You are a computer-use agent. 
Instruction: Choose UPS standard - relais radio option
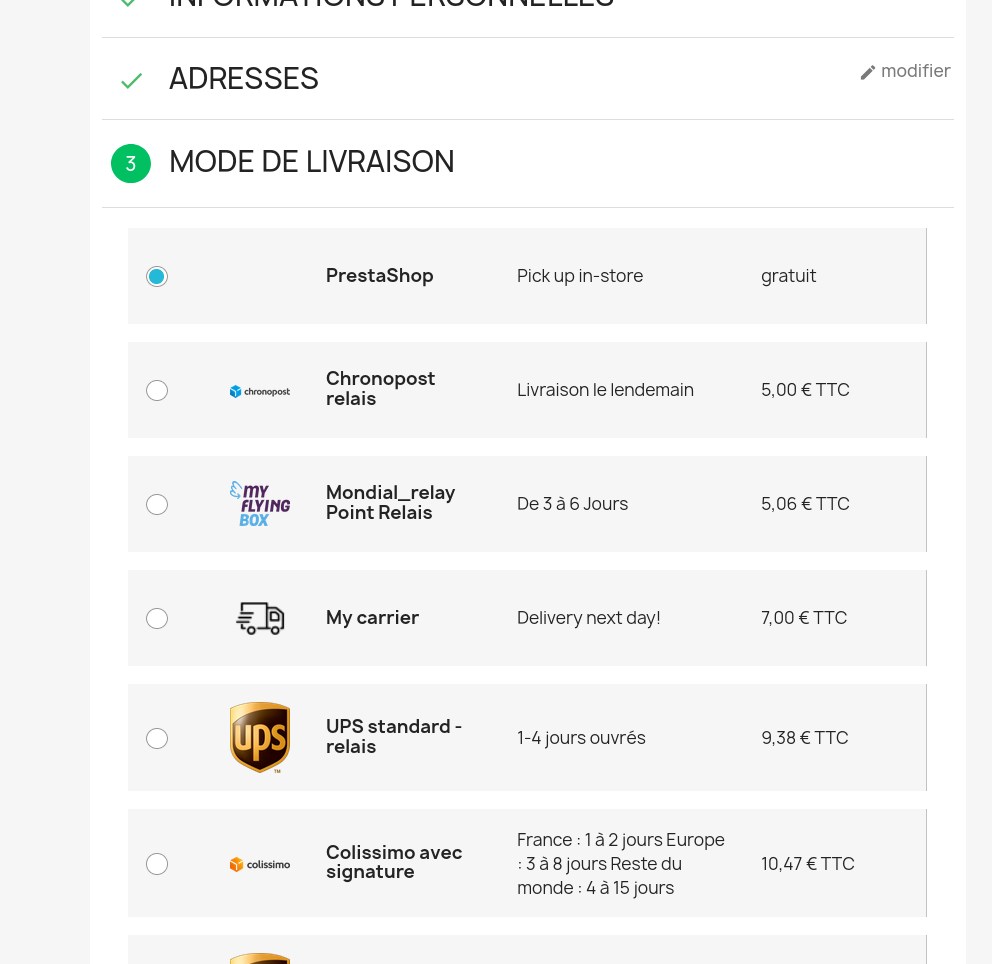click(157, 738)
